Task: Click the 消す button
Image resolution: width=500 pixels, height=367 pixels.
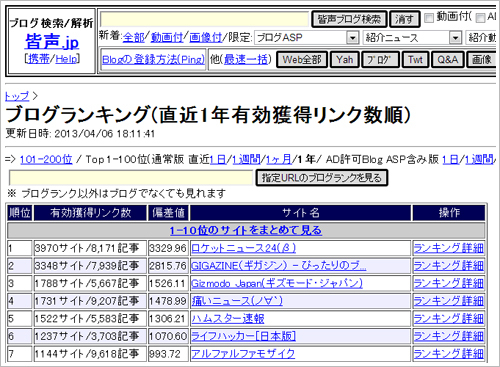Action: (x=404, y=19)
